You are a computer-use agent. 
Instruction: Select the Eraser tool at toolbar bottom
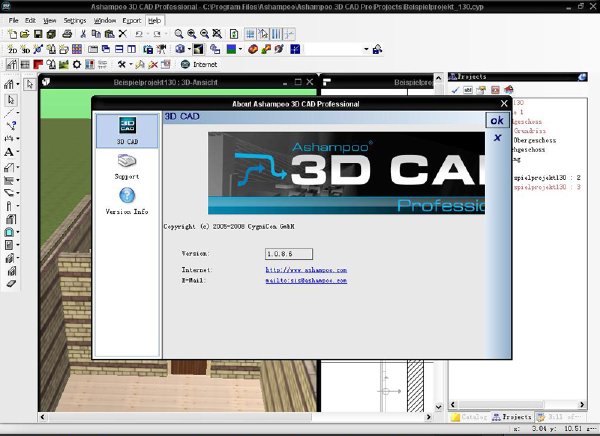[x=11, y=284]
